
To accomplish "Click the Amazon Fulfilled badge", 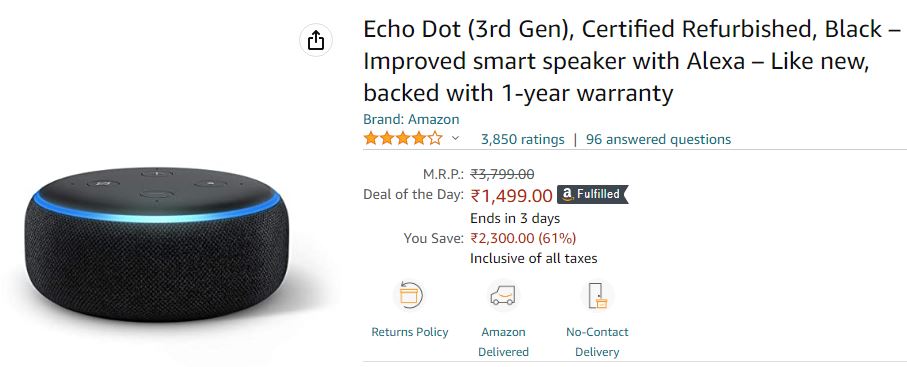I will [x=592, y=194].
